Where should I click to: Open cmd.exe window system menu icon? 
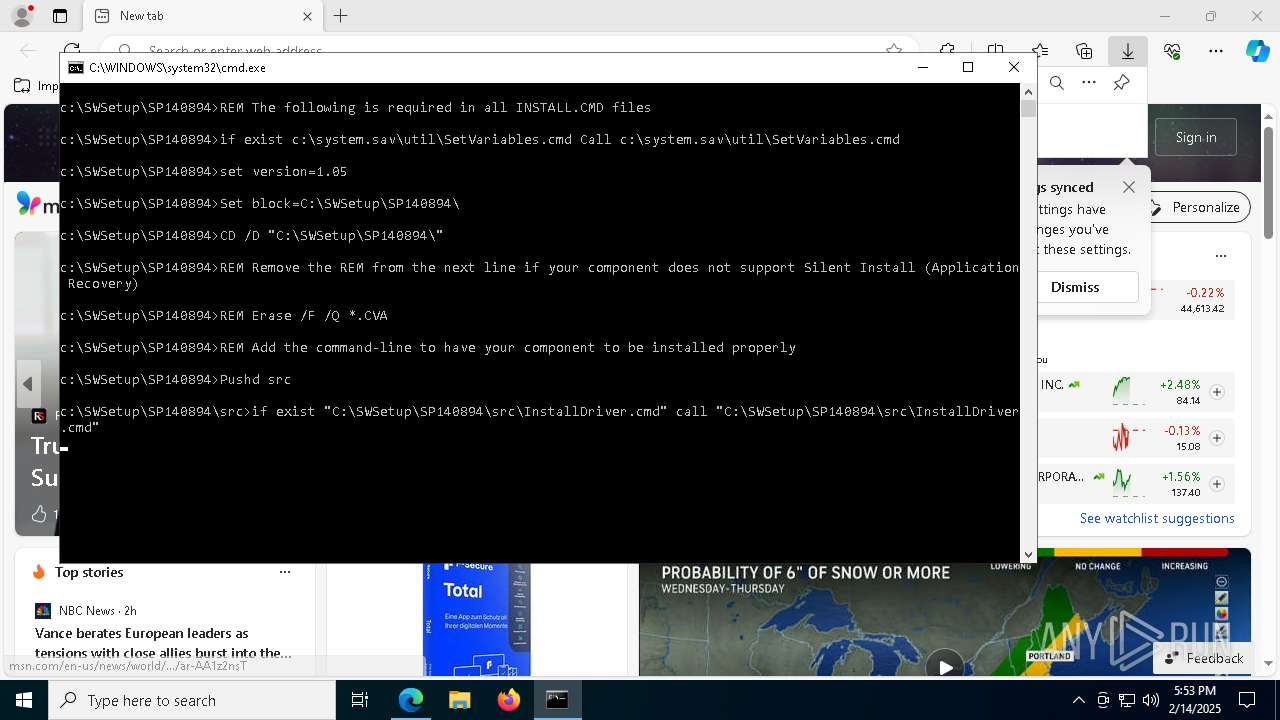75,68
